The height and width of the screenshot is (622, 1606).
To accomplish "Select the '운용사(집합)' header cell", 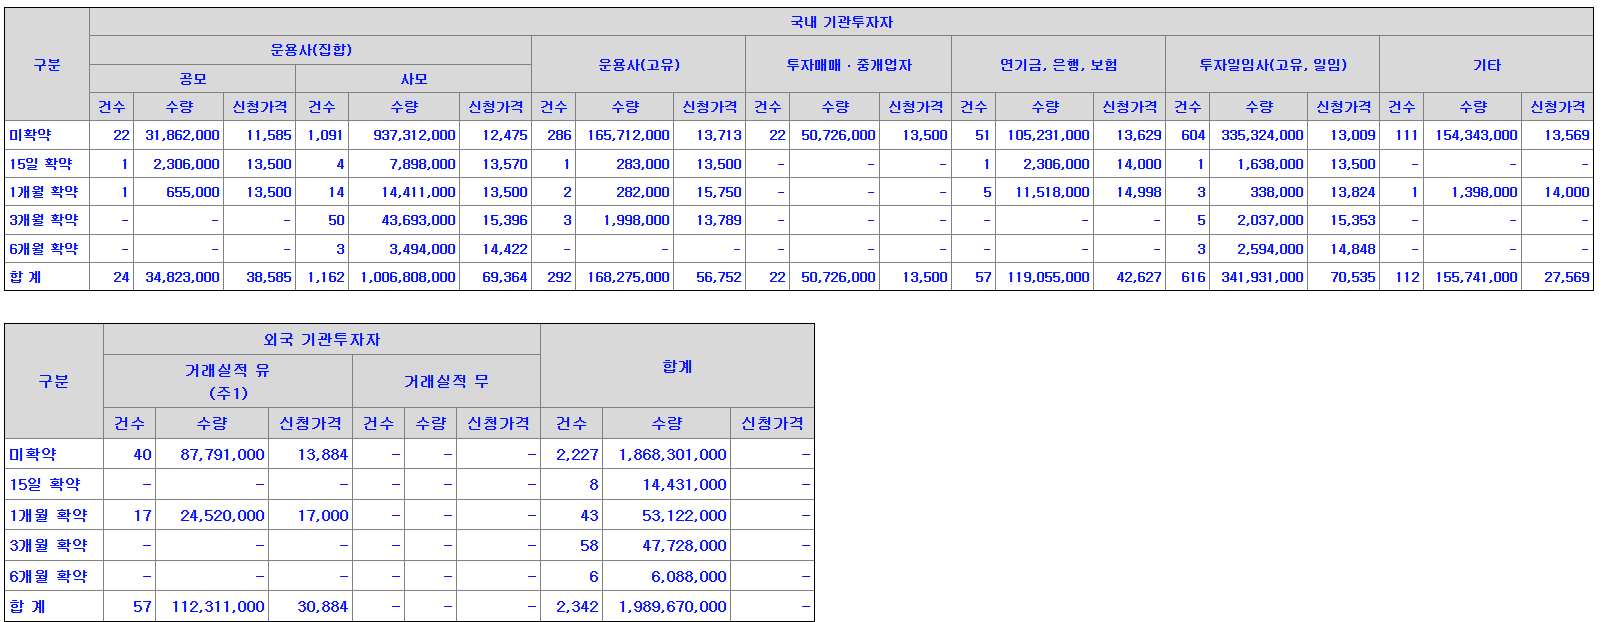I will click(x=310, y=50).
